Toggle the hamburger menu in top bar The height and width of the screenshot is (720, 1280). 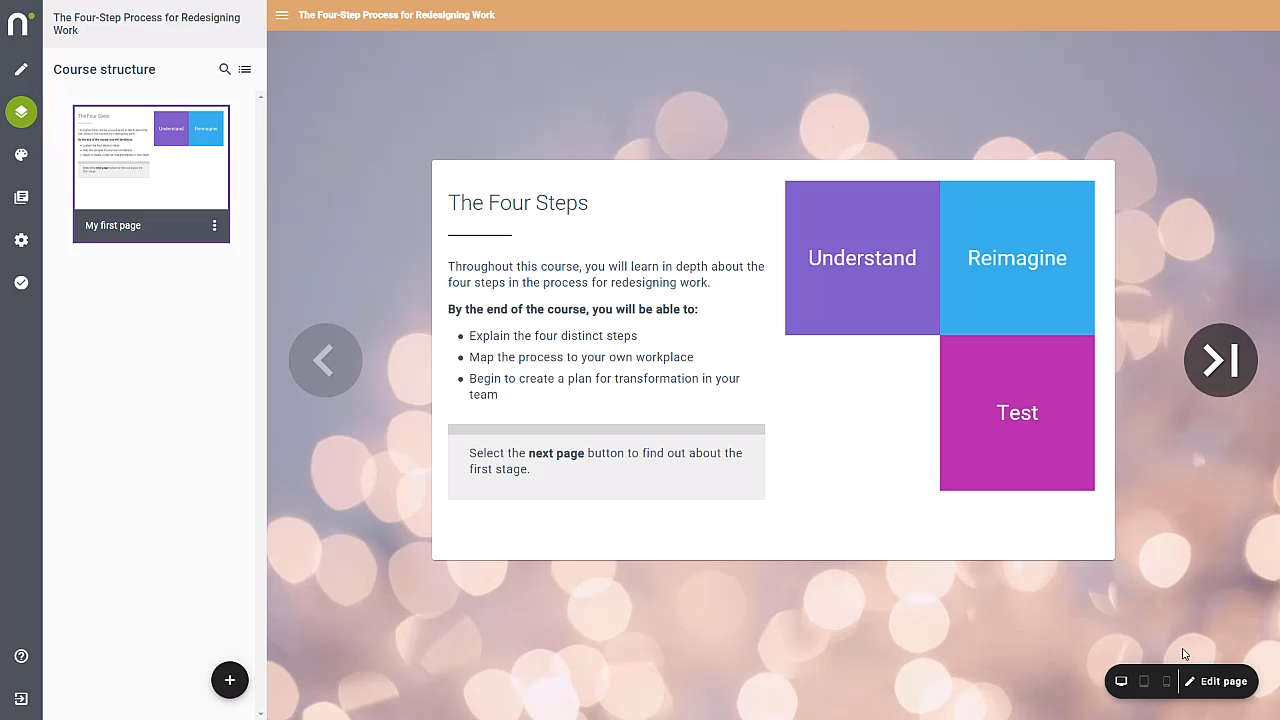coord(282,15)
